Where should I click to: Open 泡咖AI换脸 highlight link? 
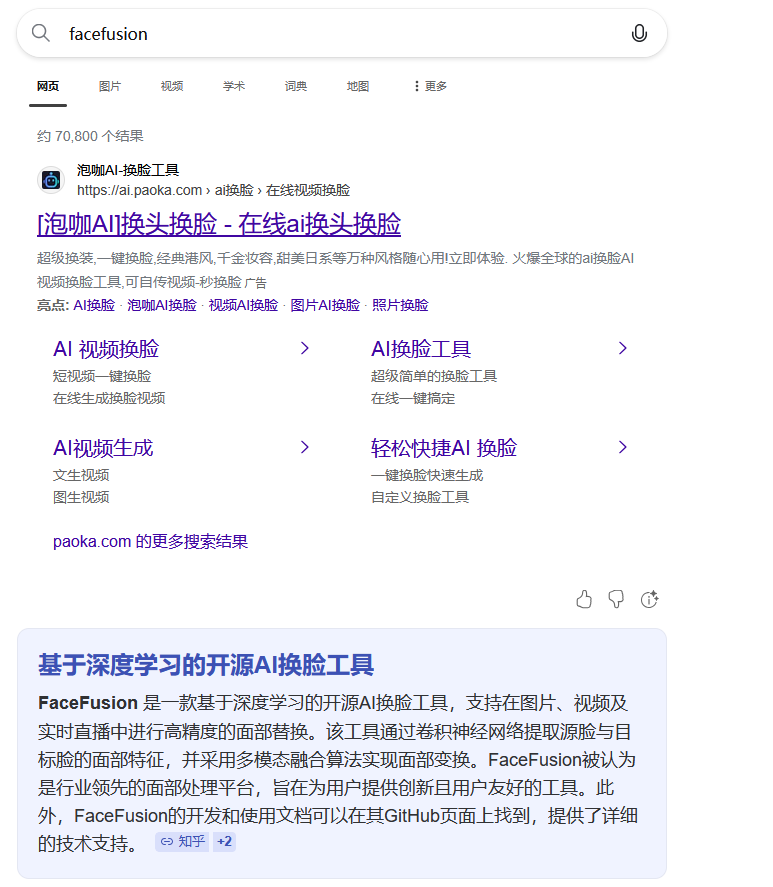(x=162, y=305)
